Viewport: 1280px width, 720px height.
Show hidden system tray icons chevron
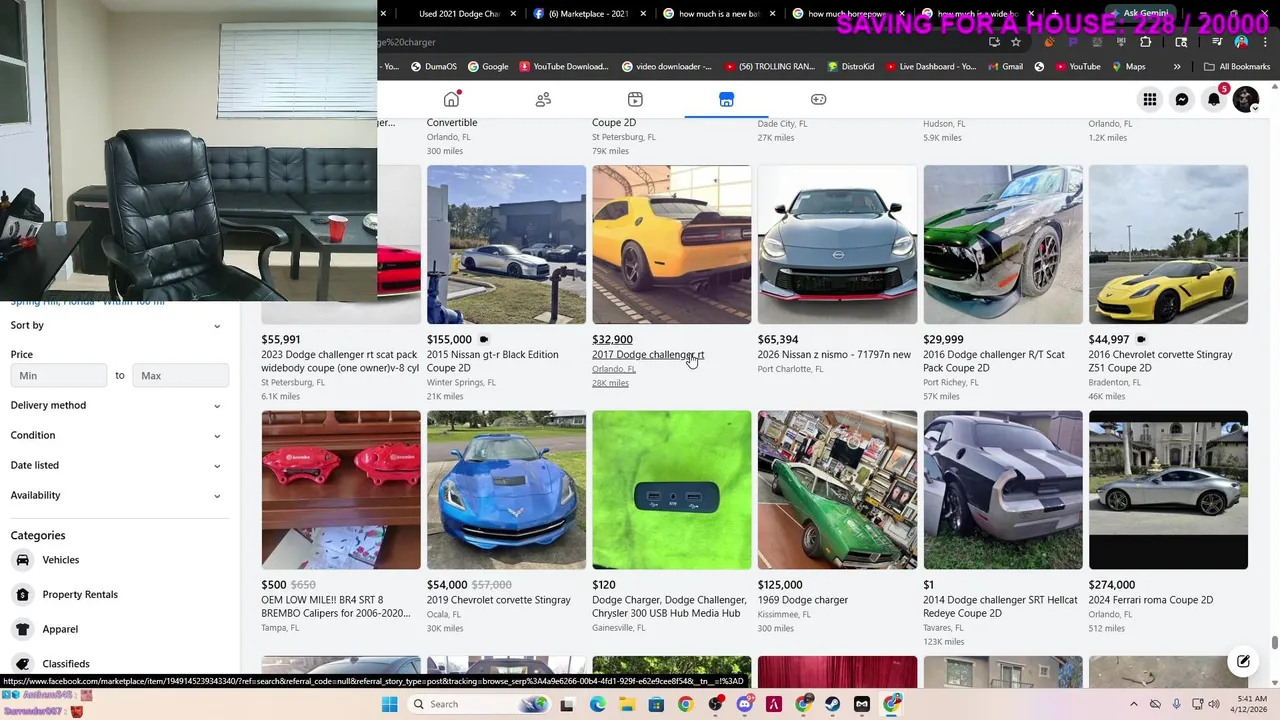coord(1133,704)
